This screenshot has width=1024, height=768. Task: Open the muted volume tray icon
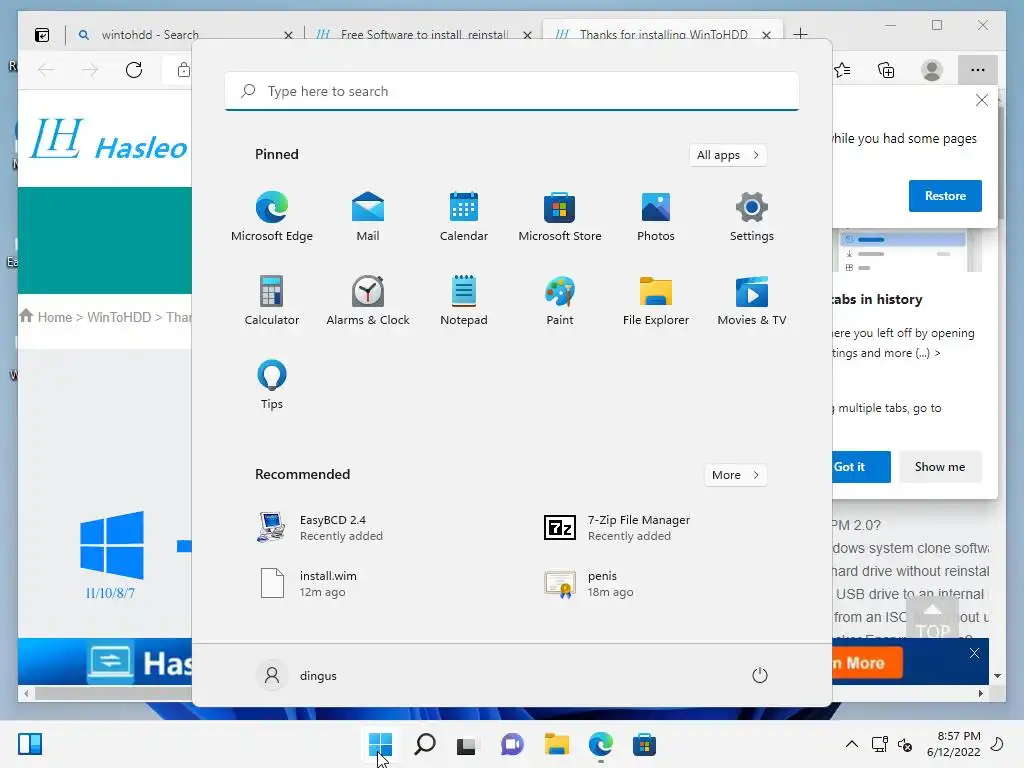(x=905, y=744)
